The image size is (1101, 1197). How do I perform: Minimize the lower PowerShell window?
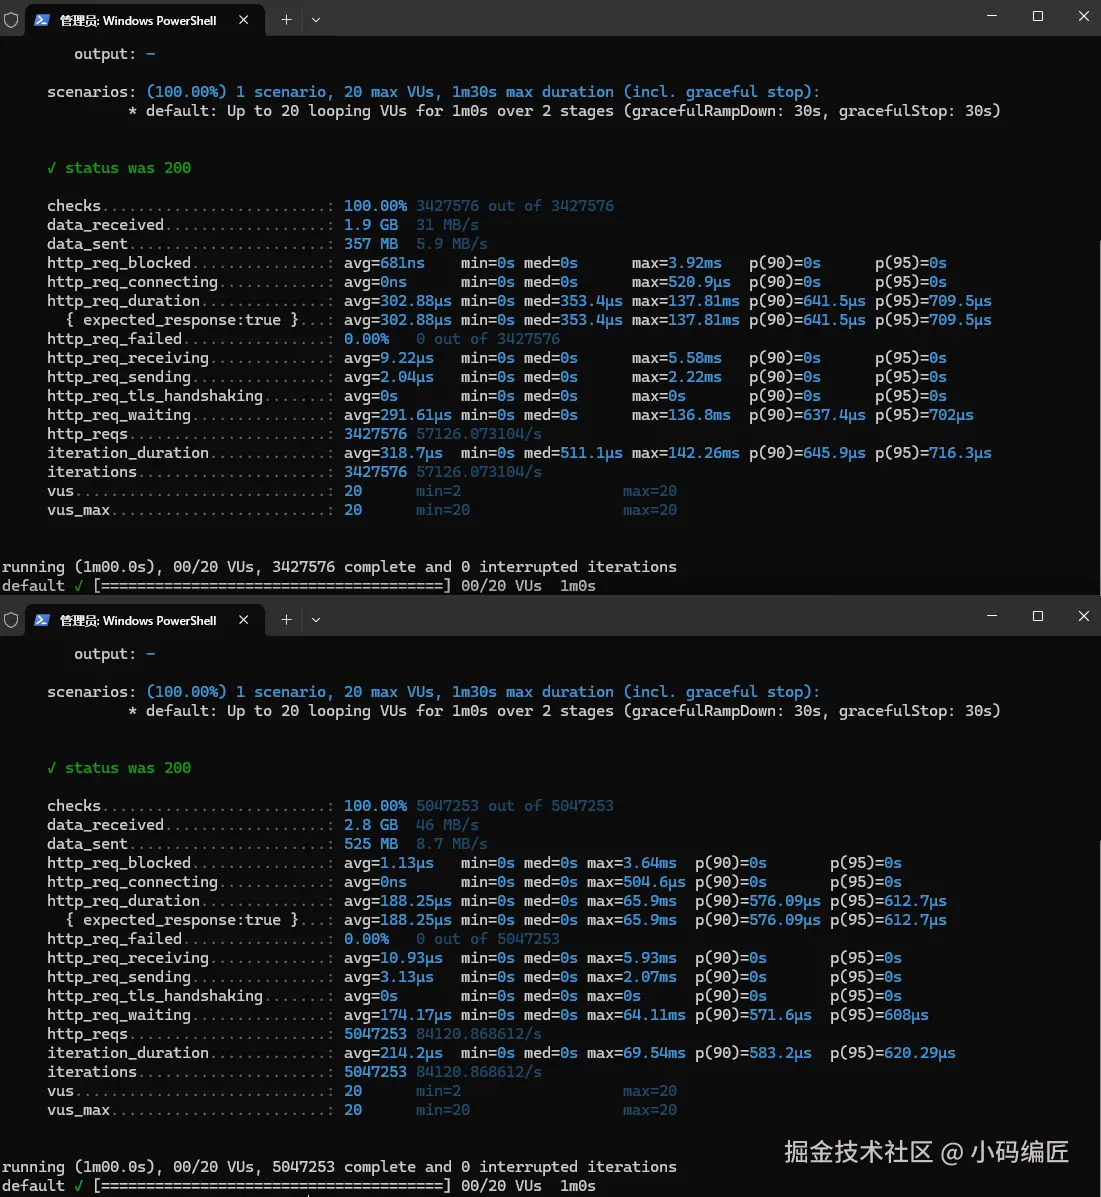pyautogui.click(x=992, y=616)
